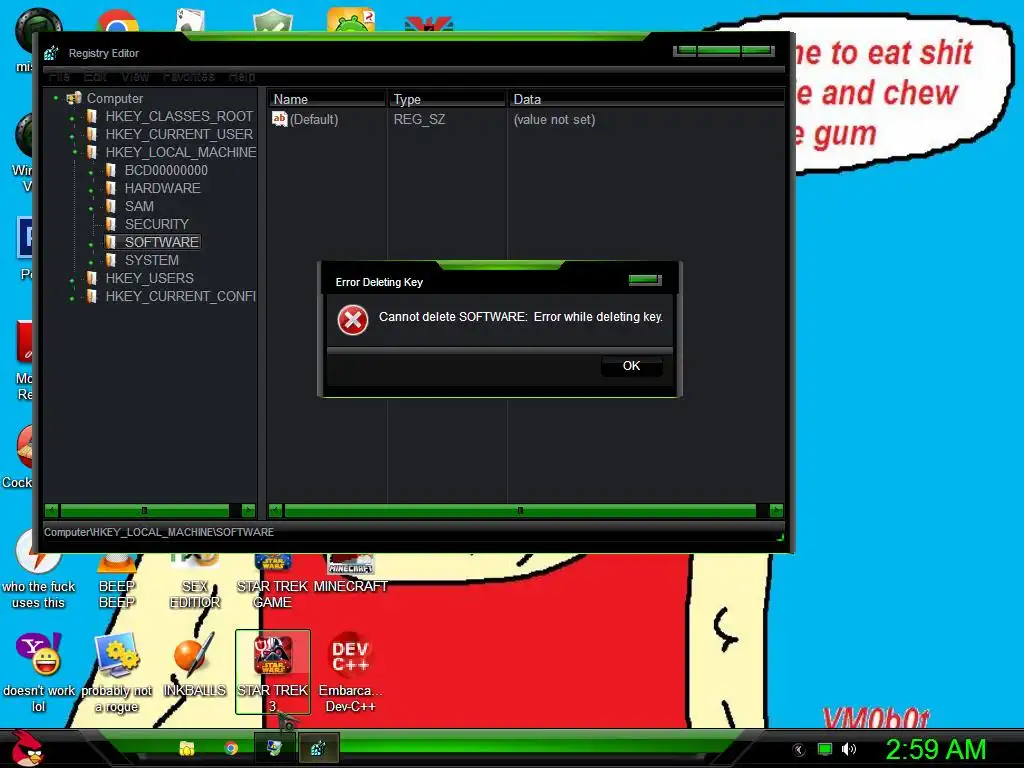The height and width of the screenshot is (768, 1024).
Task: Expand the HKEY_CURRENT_USER key
Action: pos(73,136)
